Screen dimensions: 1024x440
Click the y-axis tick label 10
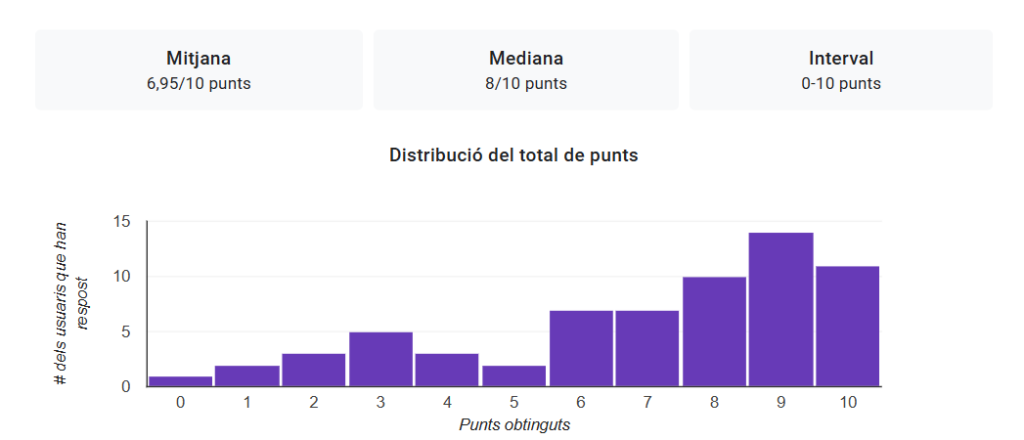(x=121, y=277)
